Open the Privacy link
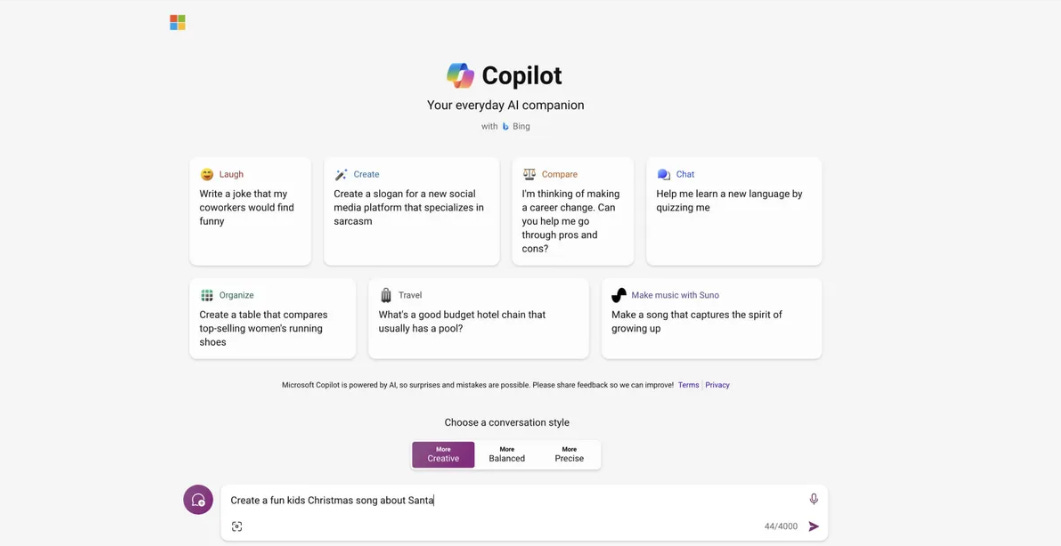Viewport: 1061px width, 546px height. 717,385
